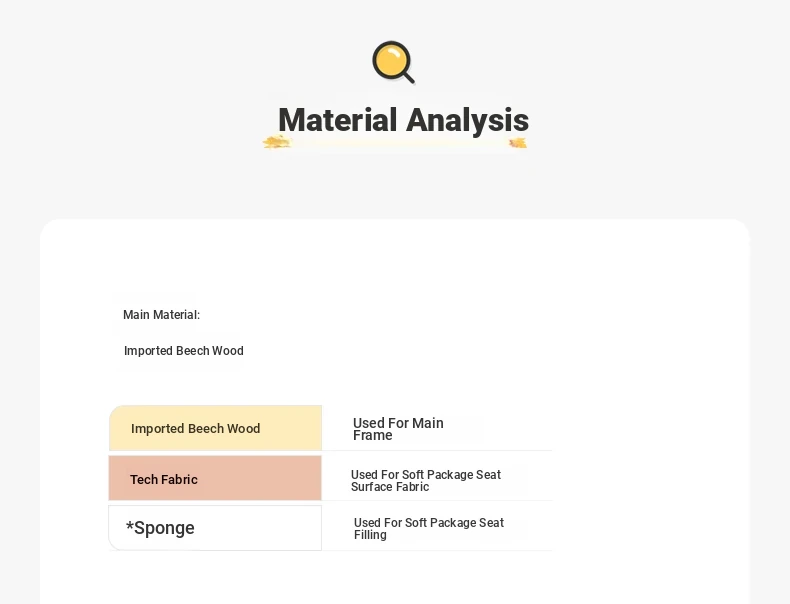Click the Material Analysis heading
Screen dimensions: 790x604
tap(404, 120)
